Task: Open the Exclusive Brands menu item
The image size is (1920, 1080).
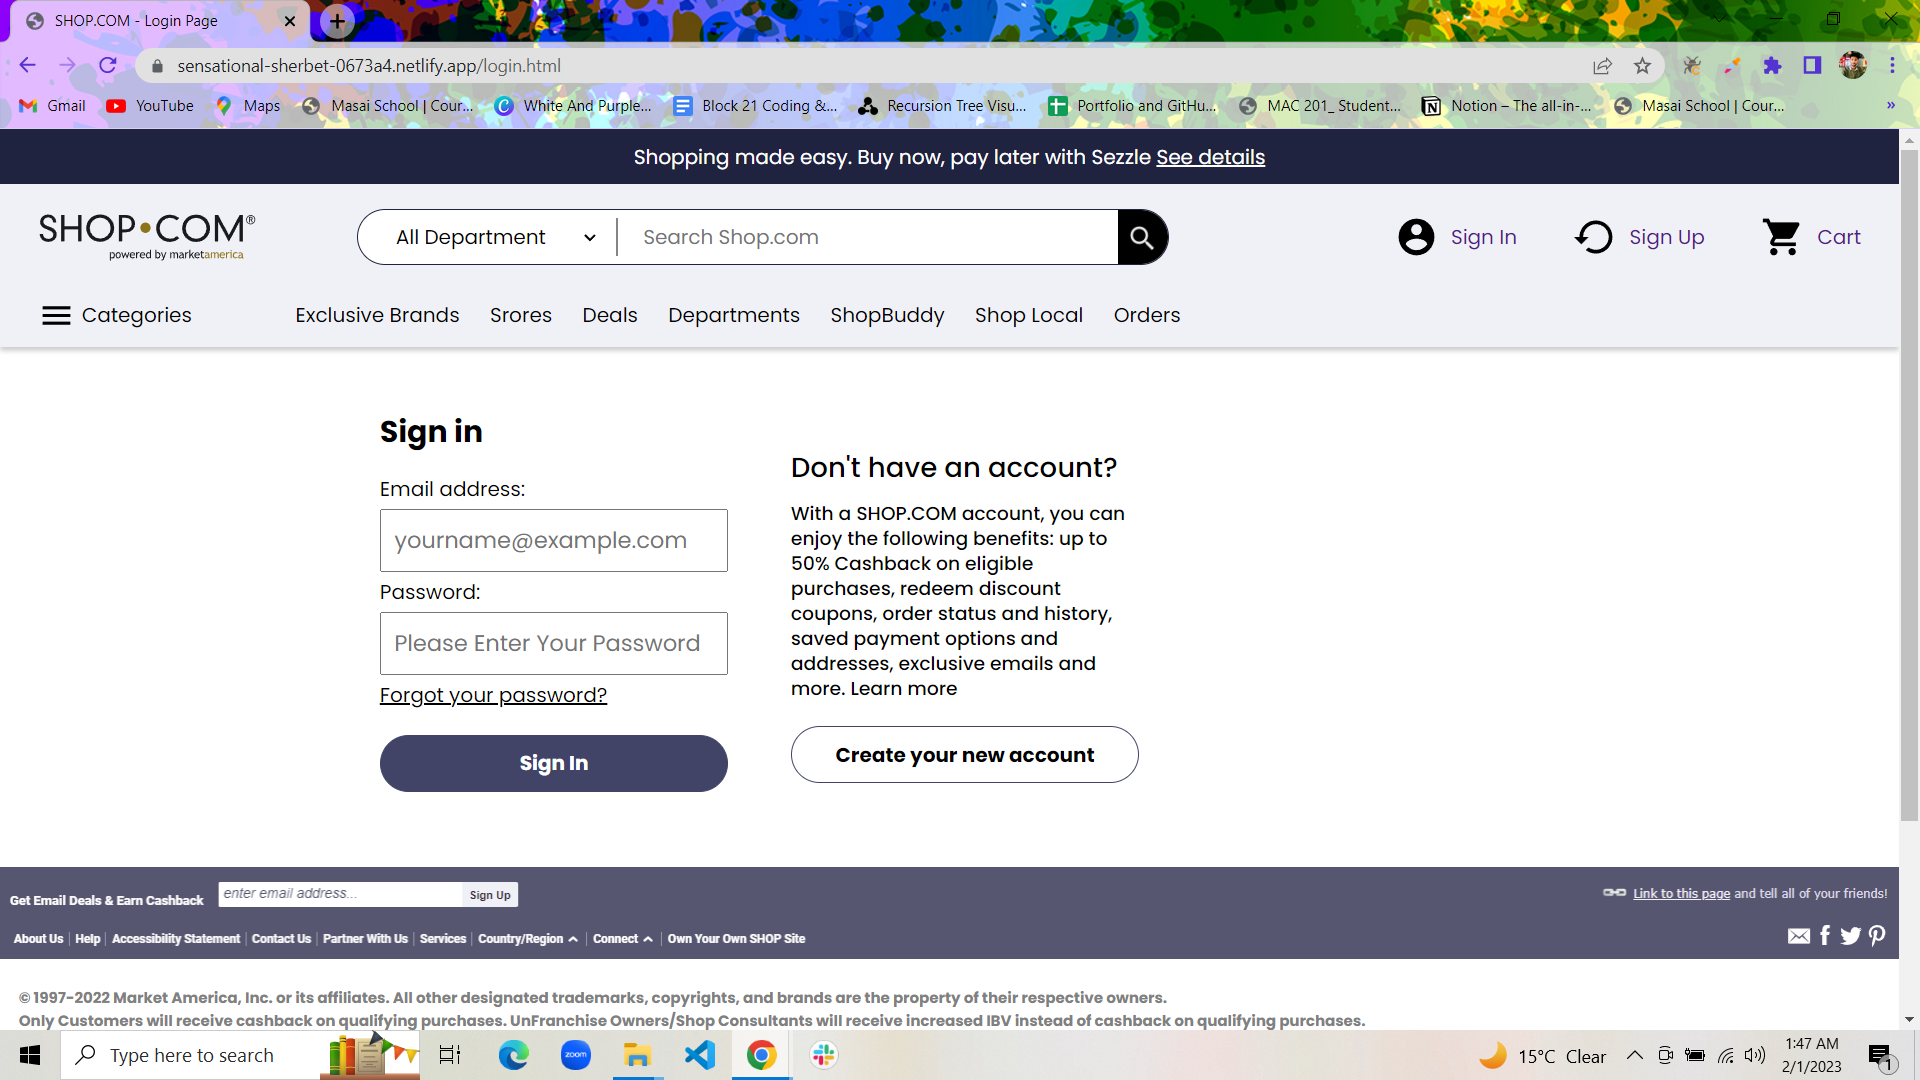Action: point(377,316)
